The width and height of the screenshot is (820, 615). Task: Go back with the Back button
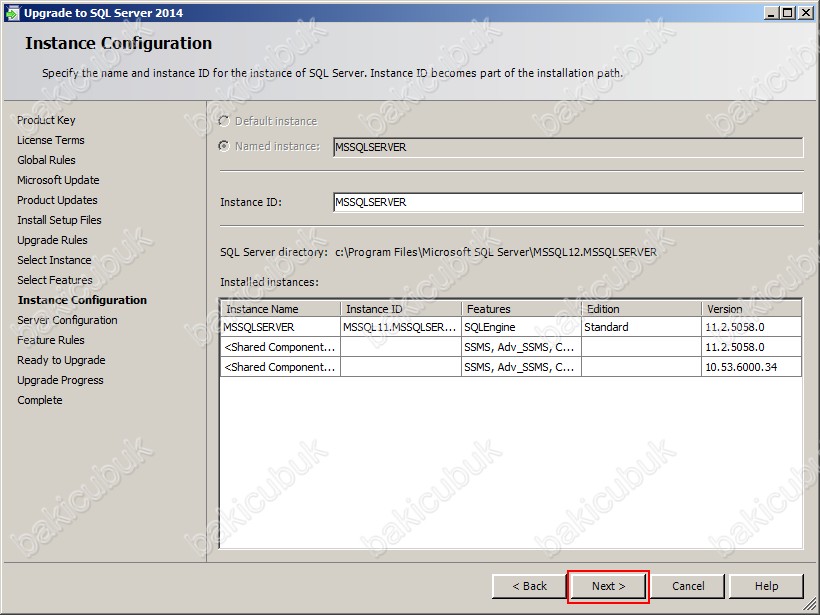coord(529,586)
